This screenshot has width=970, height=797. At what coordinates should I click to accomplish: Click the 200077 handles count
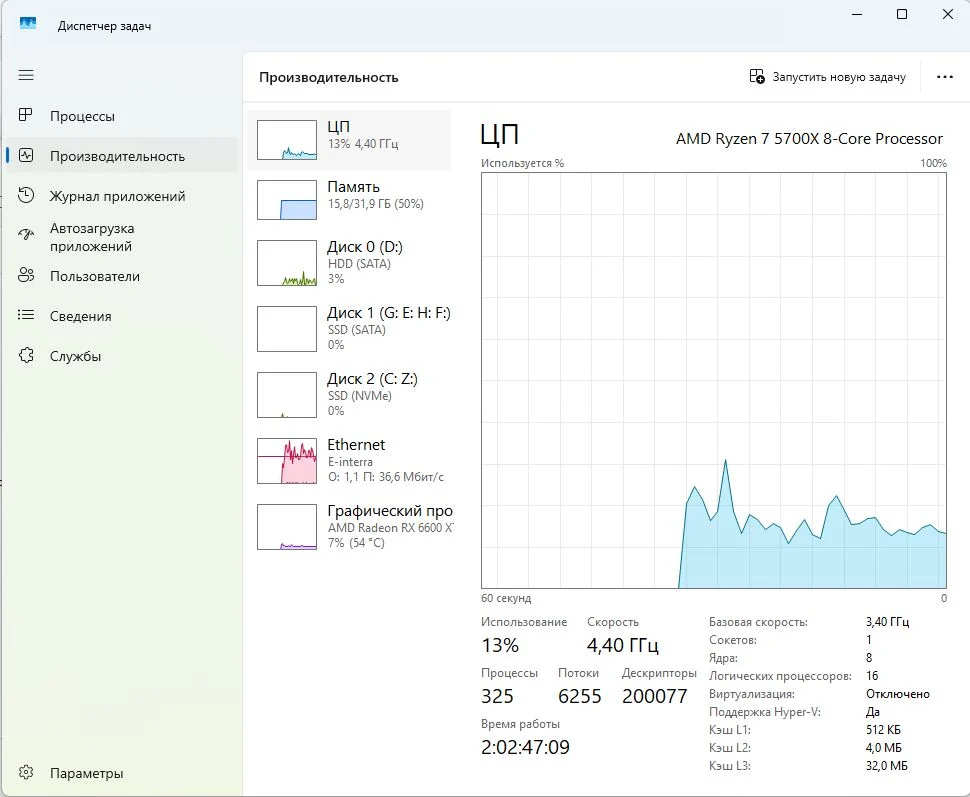pyautogui.click(x=655, y=696)
